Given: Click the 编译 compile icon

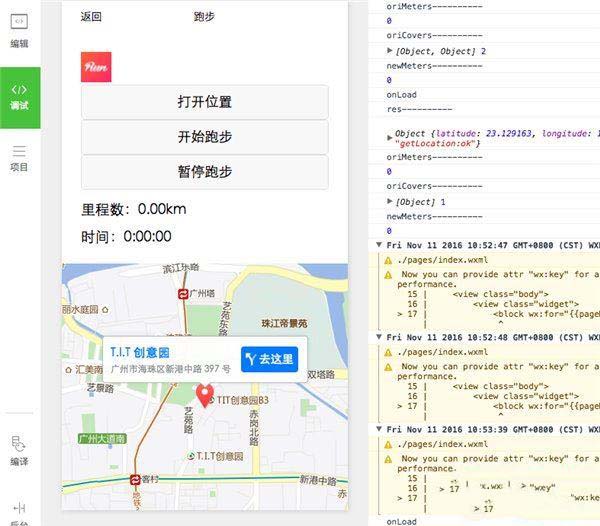Looking at the screenshot, I should point(19,451).
